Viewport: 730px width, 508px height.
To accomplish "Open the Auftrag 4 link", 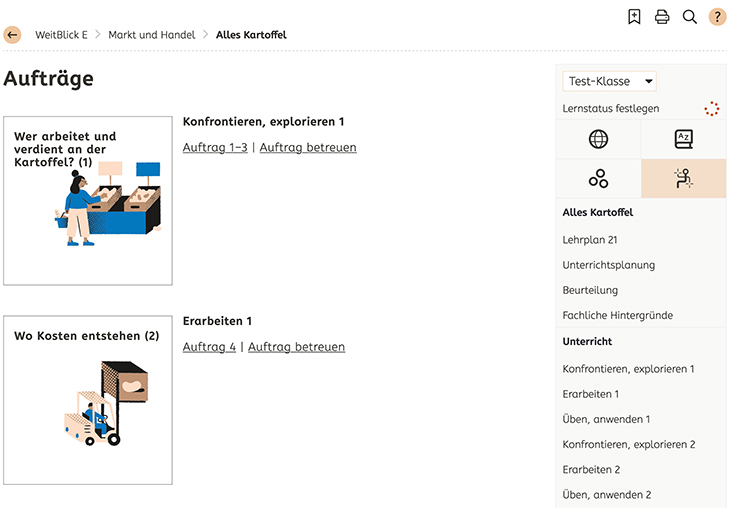I will tap(210, 347).
